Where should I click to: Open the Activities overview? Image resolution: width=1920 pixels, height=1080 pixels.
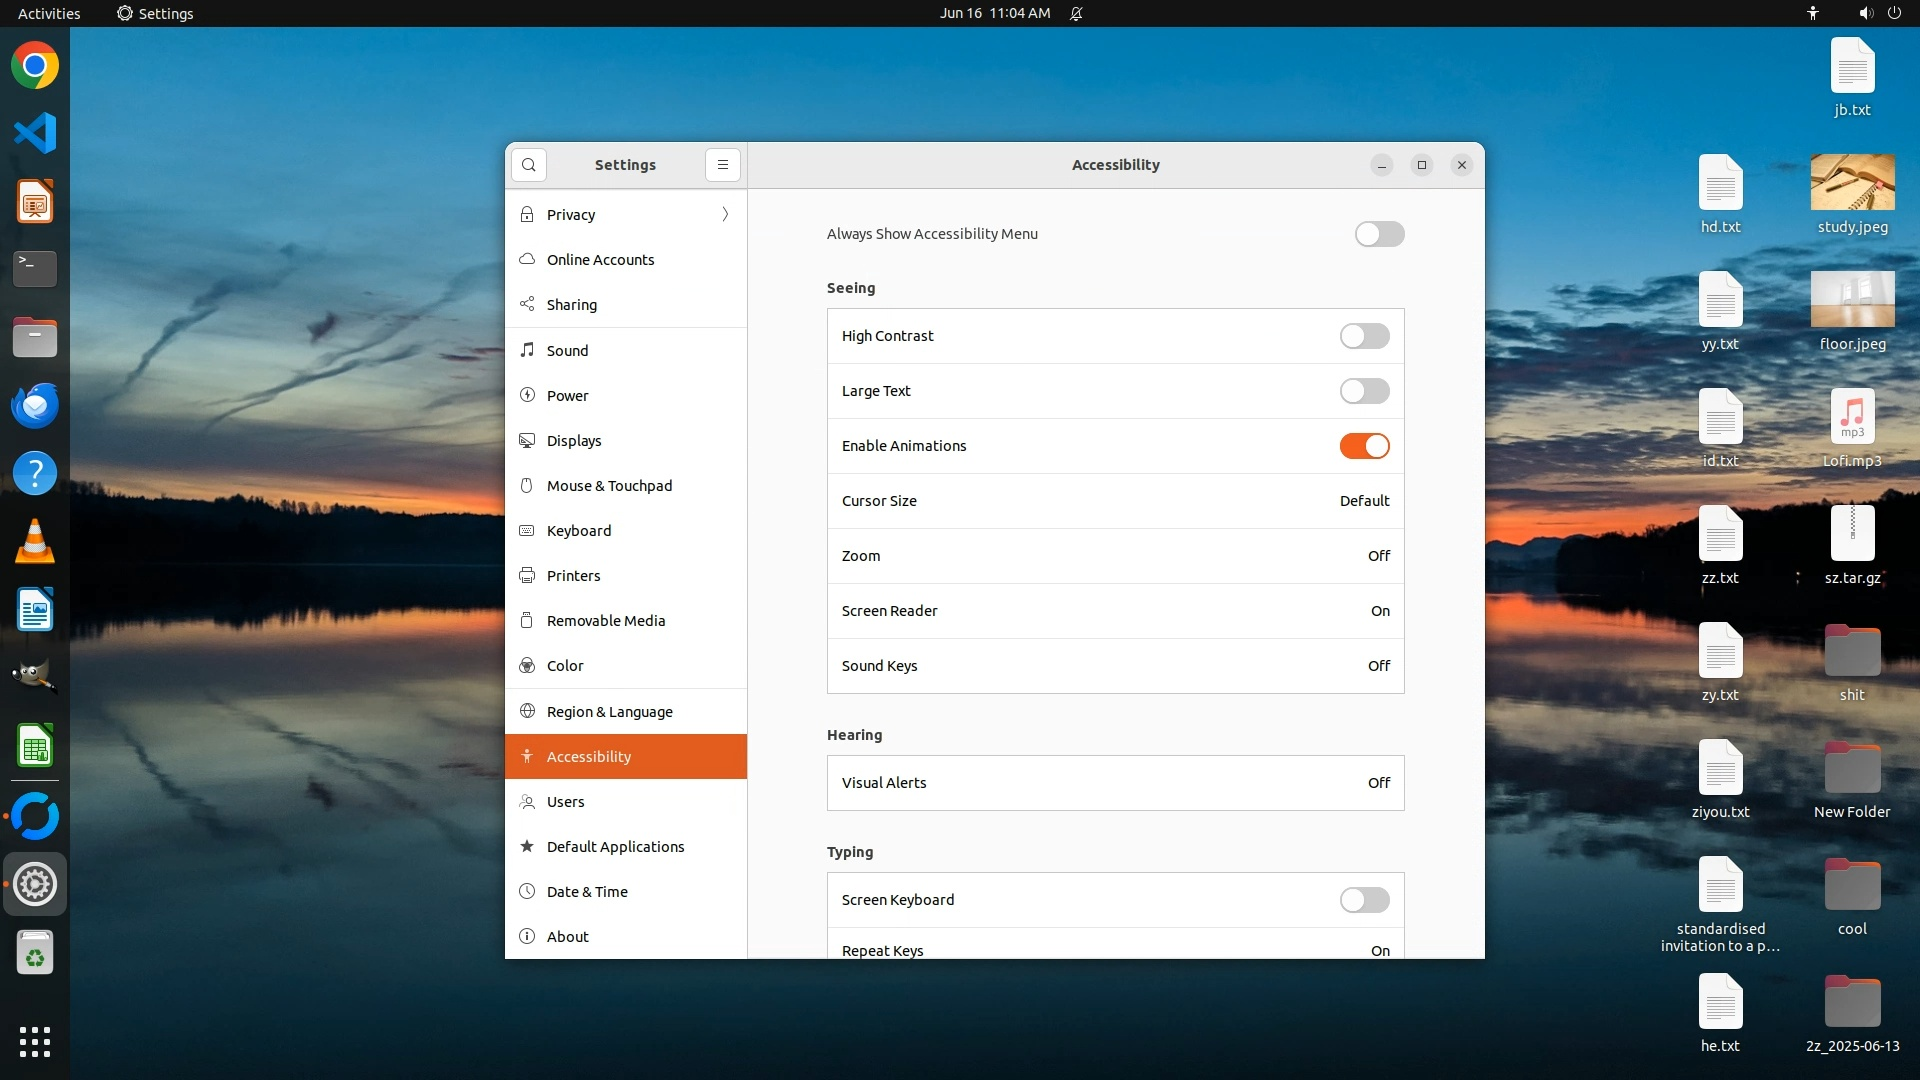coord(49,13)
